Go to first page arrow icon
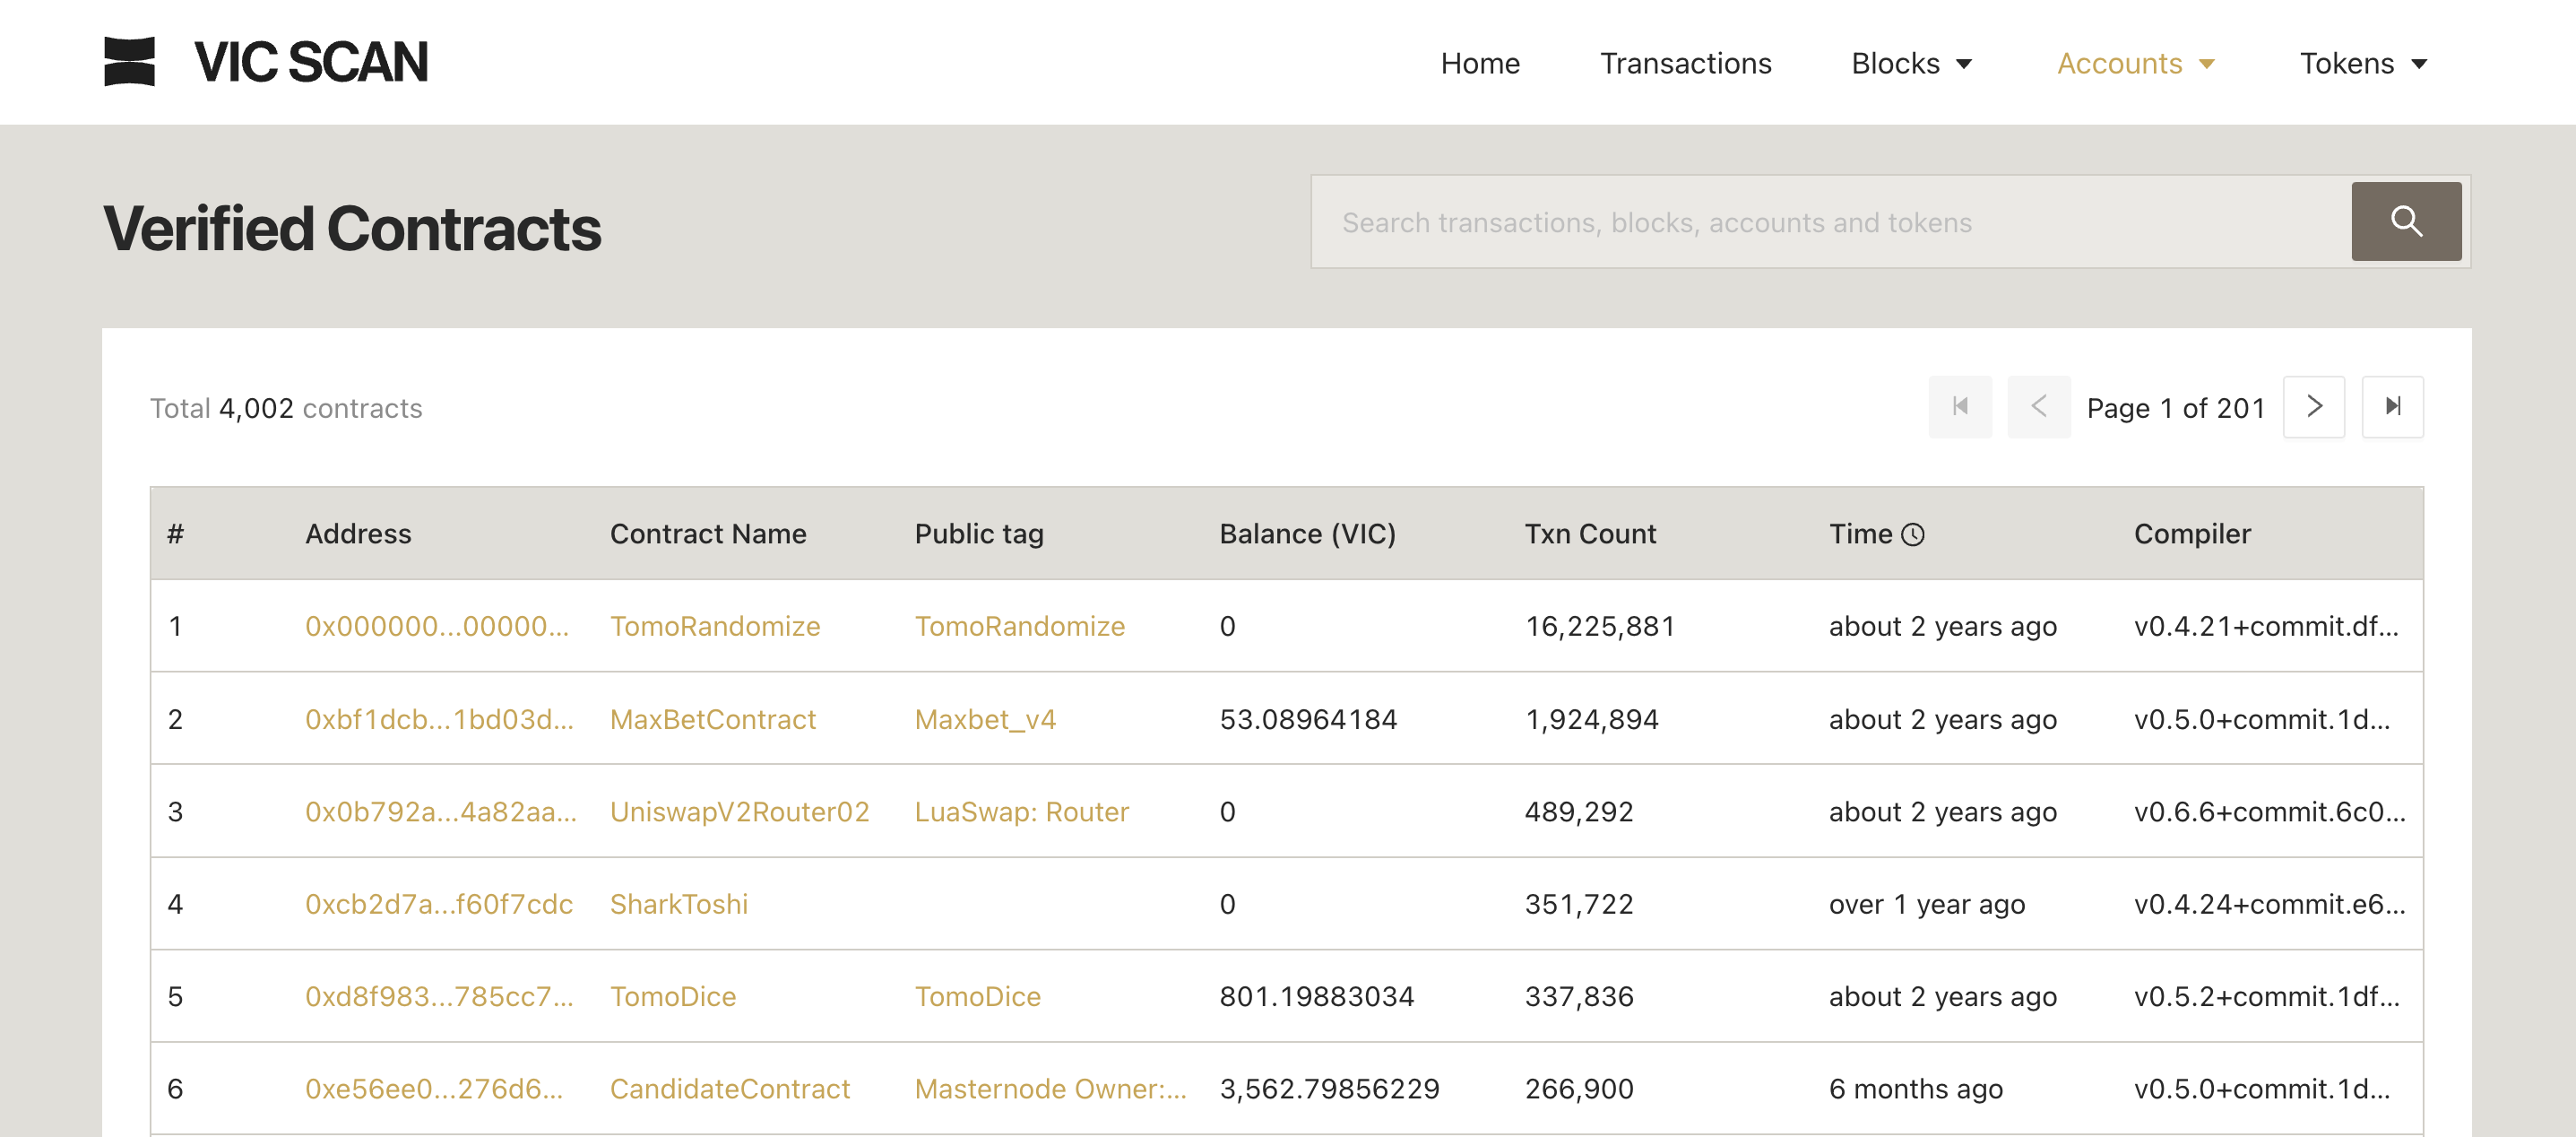 pos(1959,407)
